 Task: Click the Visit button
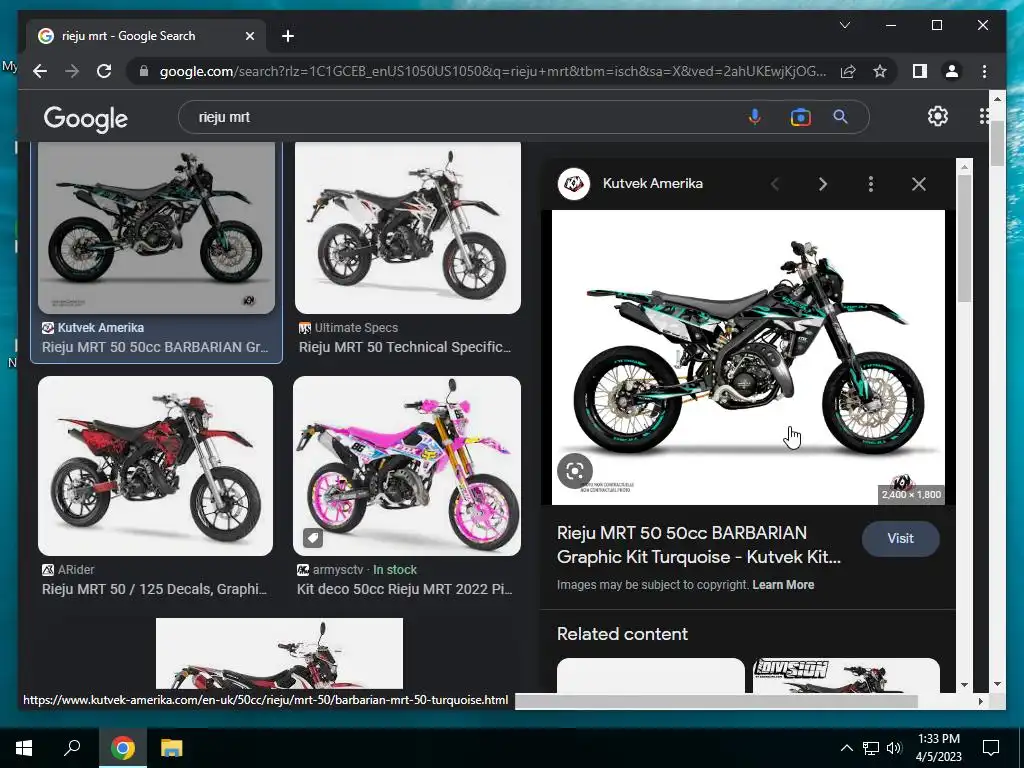901,539
